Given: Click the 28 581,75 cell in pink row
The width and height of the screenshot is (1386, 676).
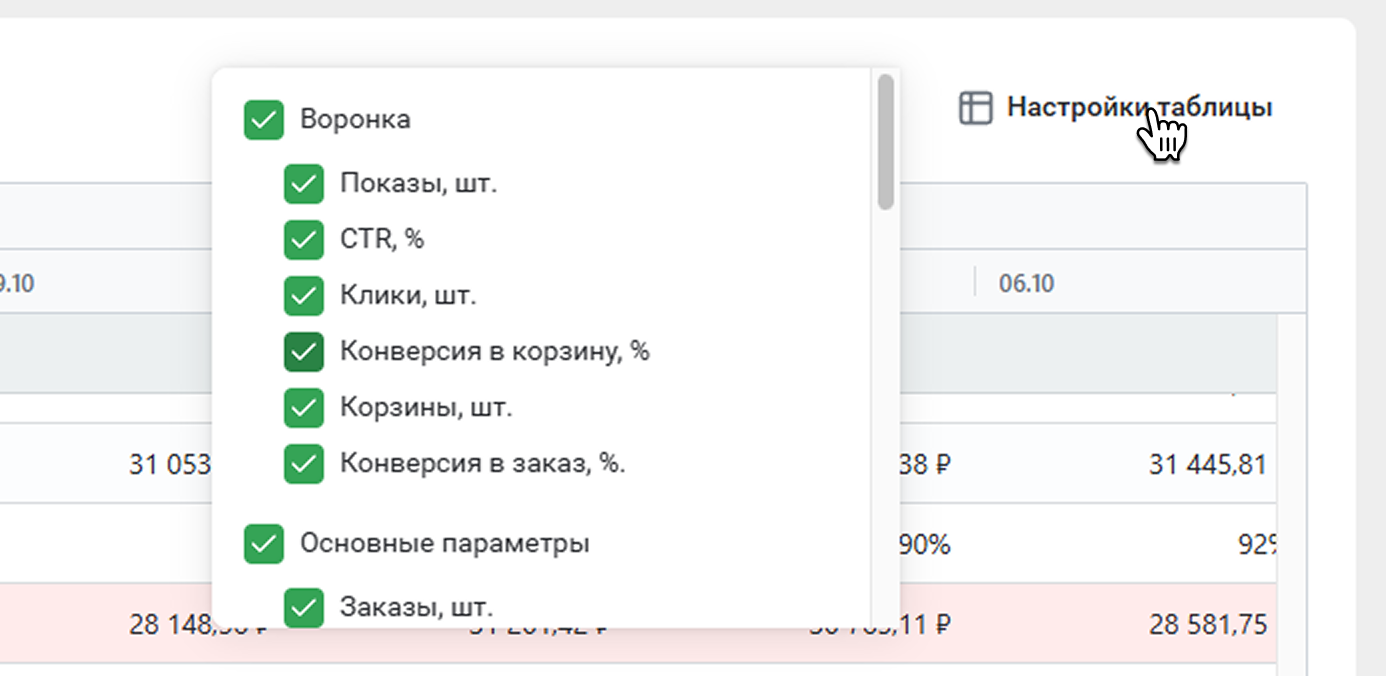Looking at the screenshot, I should tap(1208, 626).
